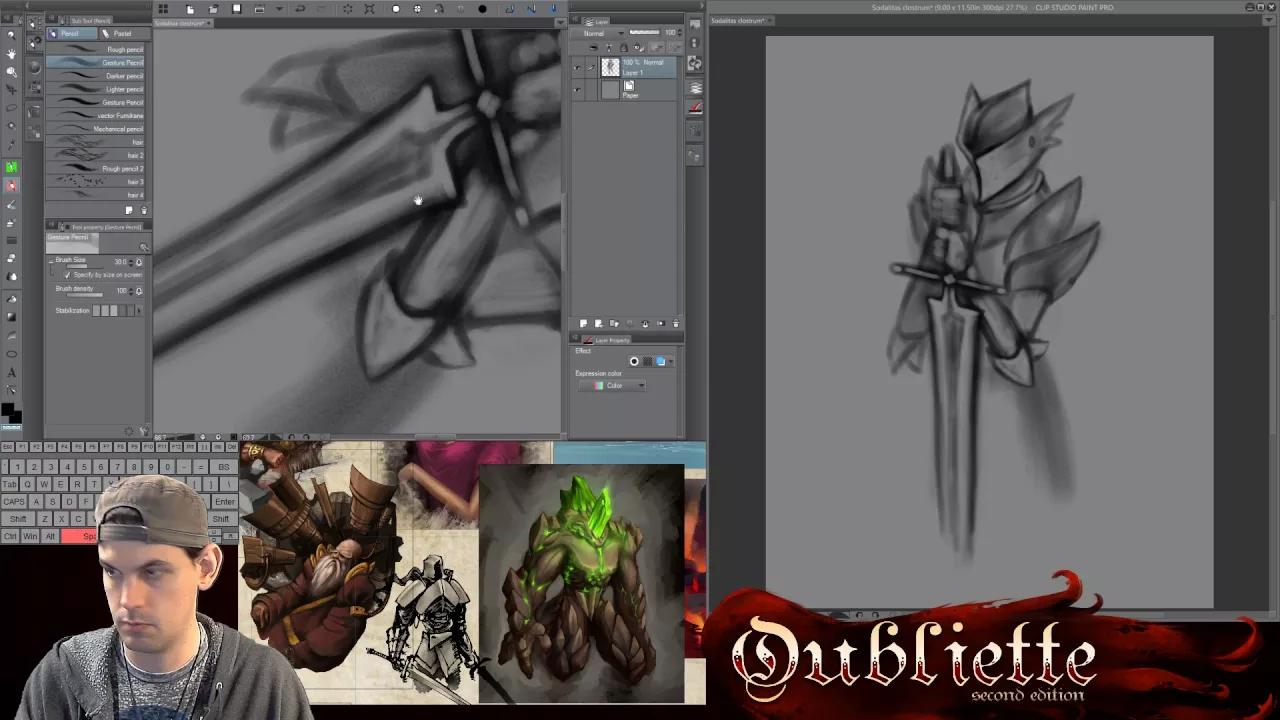This screenshot has width=1280, height=720.
Task: Select the Lasso selection tool
Action: click(x=12, y=107)
